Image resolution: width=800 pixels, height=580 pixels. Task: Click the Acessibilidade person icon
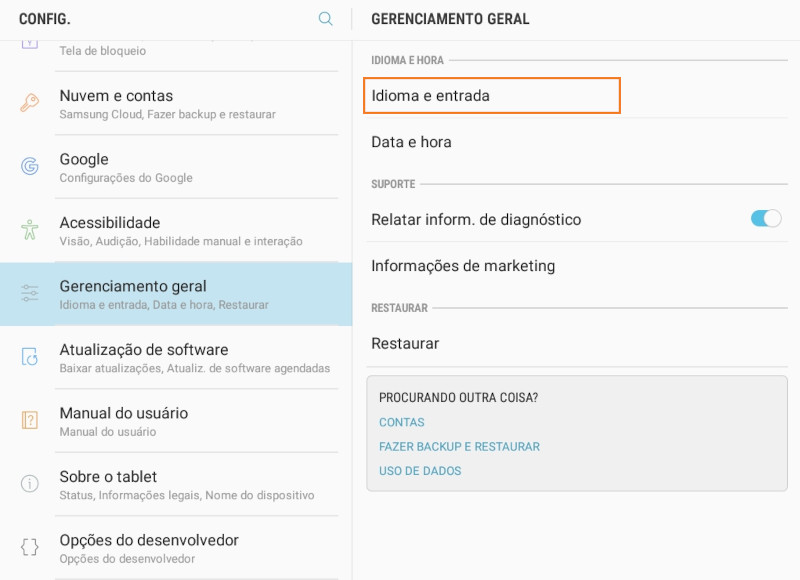click(x=30, y=230)
